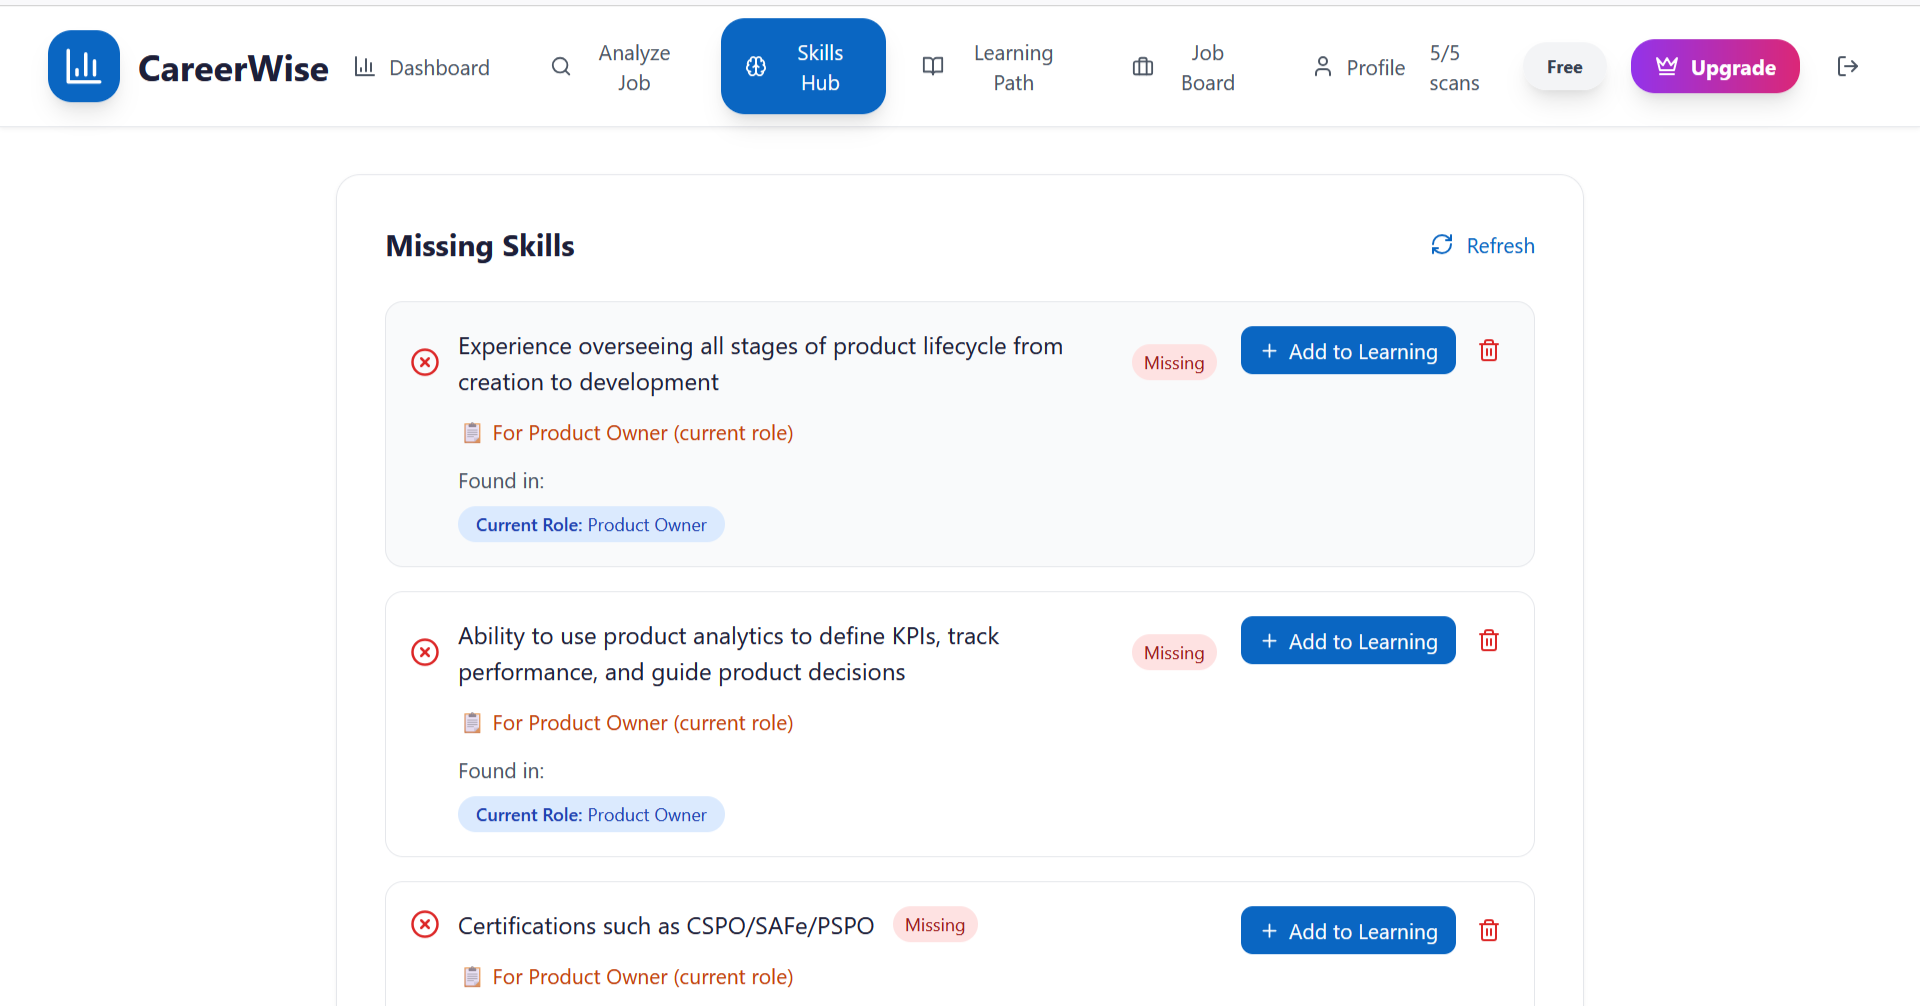The height and width of the screenshot is (1006, 1920).
Task: Click red X icon beside product lifecycle skill
Action: click(425, 362)
